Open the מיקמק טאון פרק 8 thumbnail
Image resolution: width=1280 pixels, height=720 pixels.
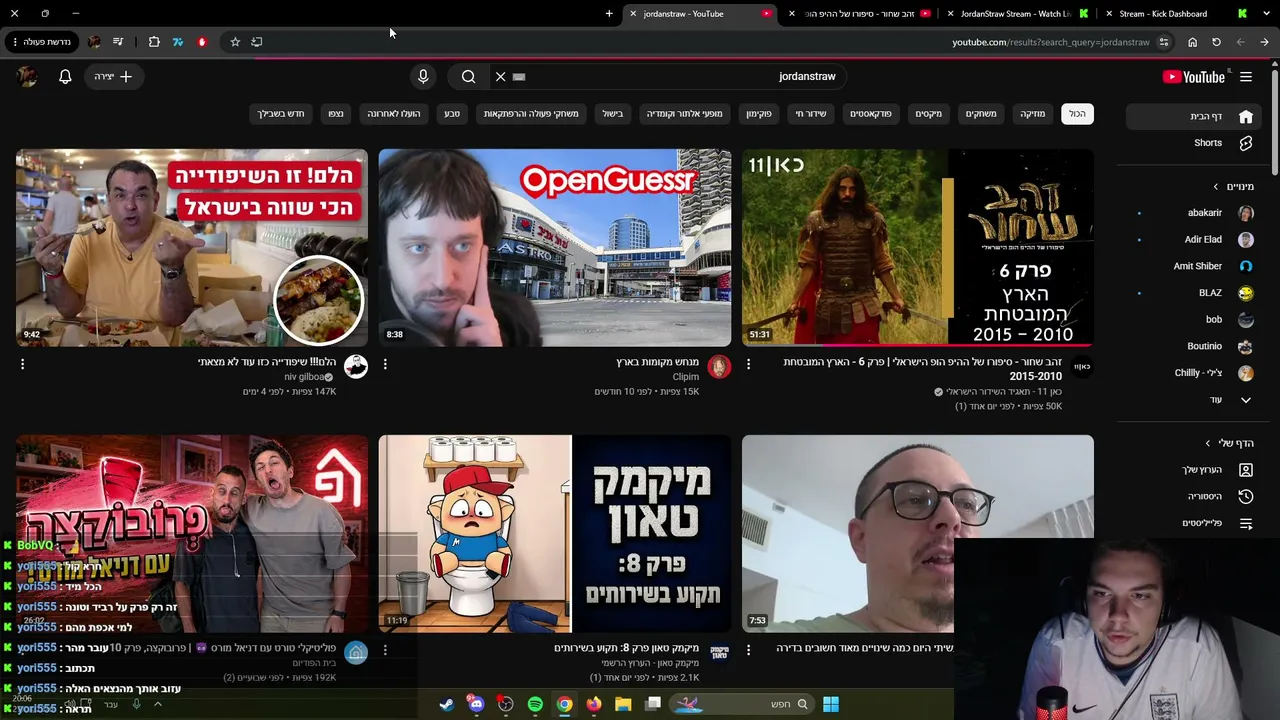point(555,533)
